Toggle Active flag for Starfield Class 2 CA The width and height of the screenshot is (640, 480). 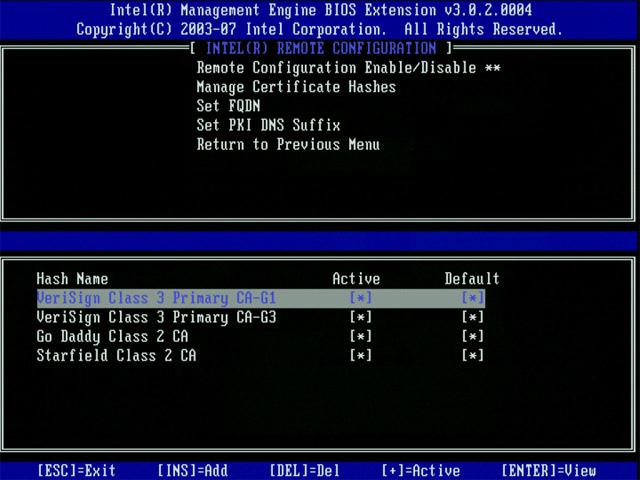coord(361,356)
